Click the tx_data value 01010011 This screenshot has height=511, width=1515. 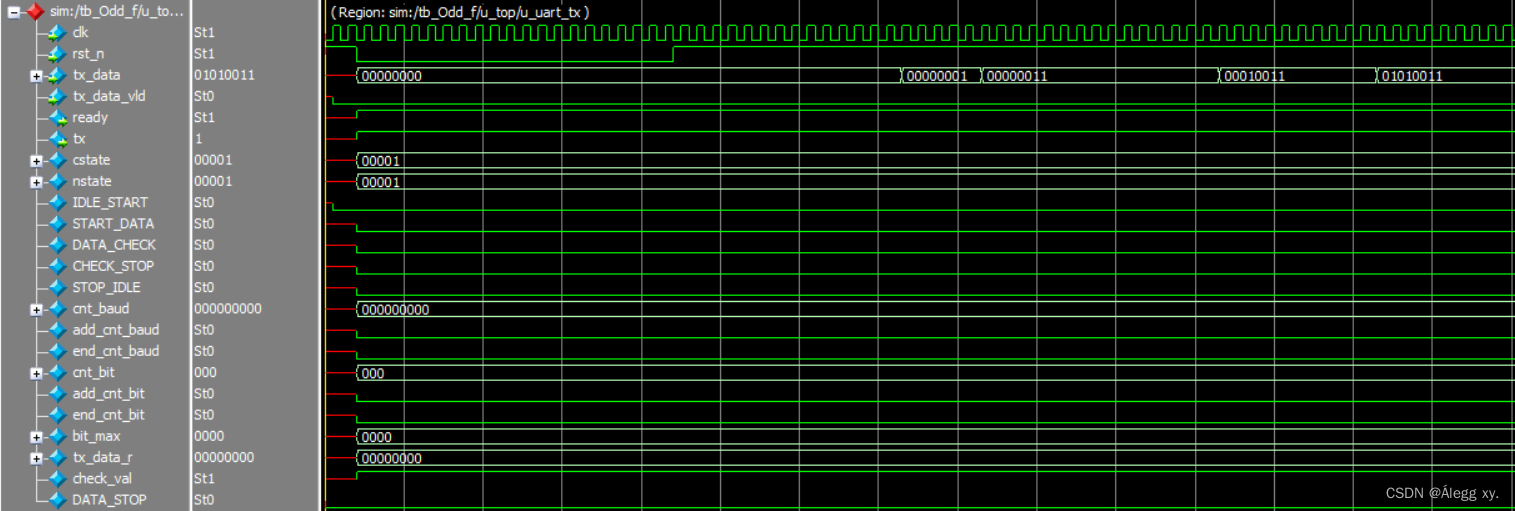coord(223,75)
